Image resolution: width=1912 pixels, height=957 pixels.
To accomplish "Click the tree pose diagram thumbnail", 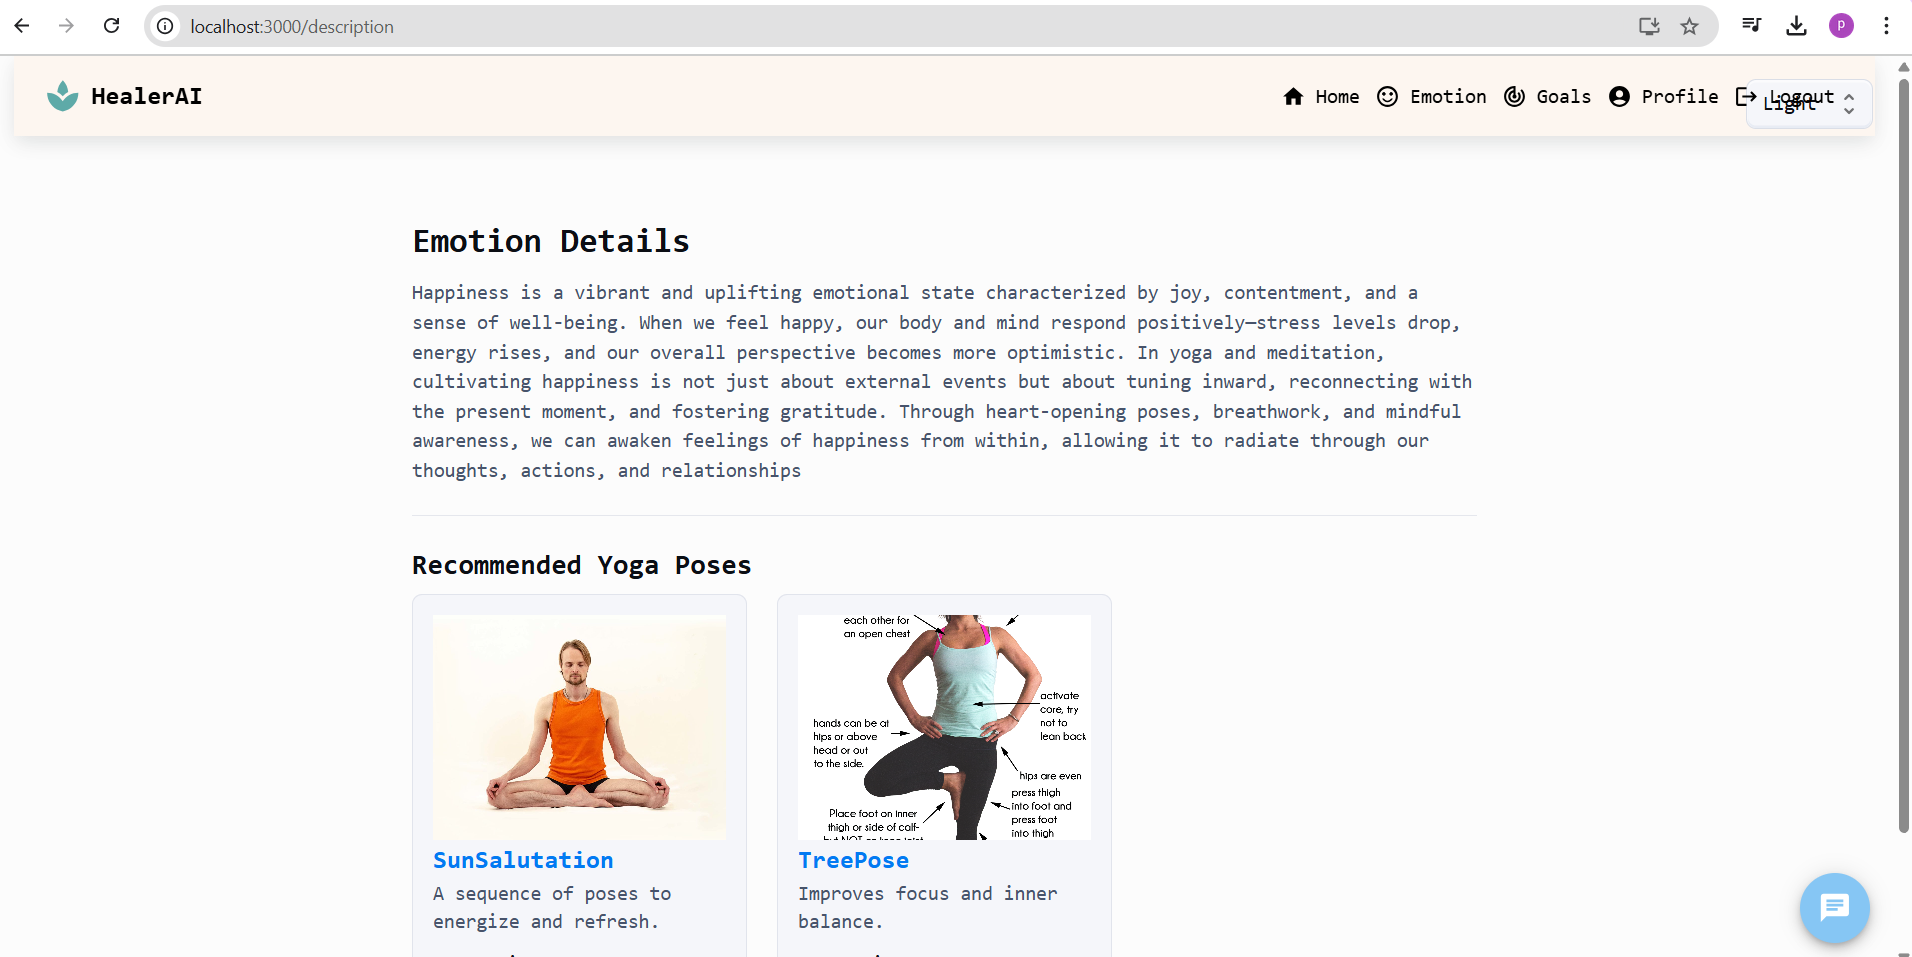I will pyautogui.click(x=944, y=727).
